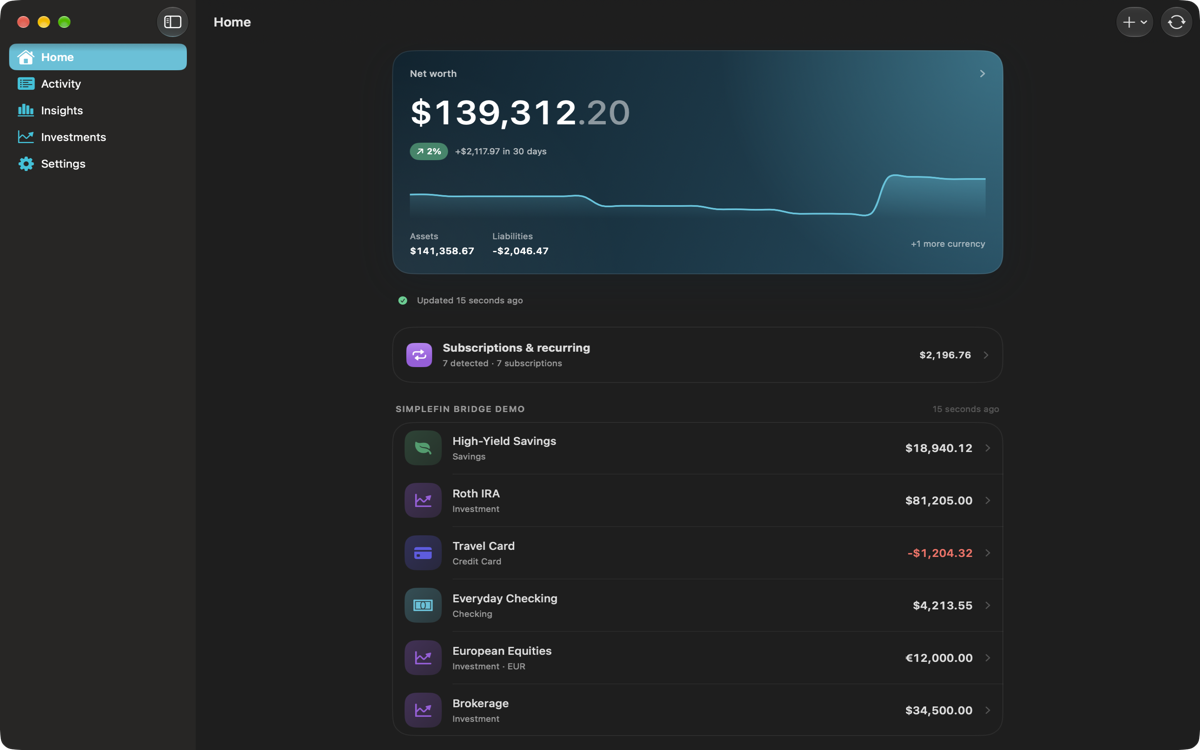1200x750 pixels.
Task: Click the $34,500.00 balance
Action: pyautogui.click(x=939, y=710)
